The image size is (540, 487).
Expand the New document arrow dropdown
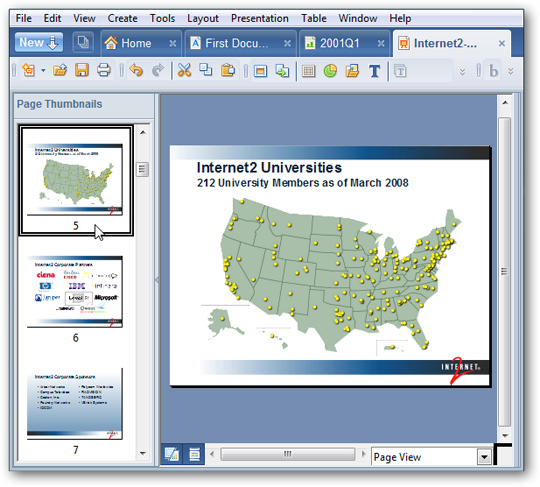43,71
